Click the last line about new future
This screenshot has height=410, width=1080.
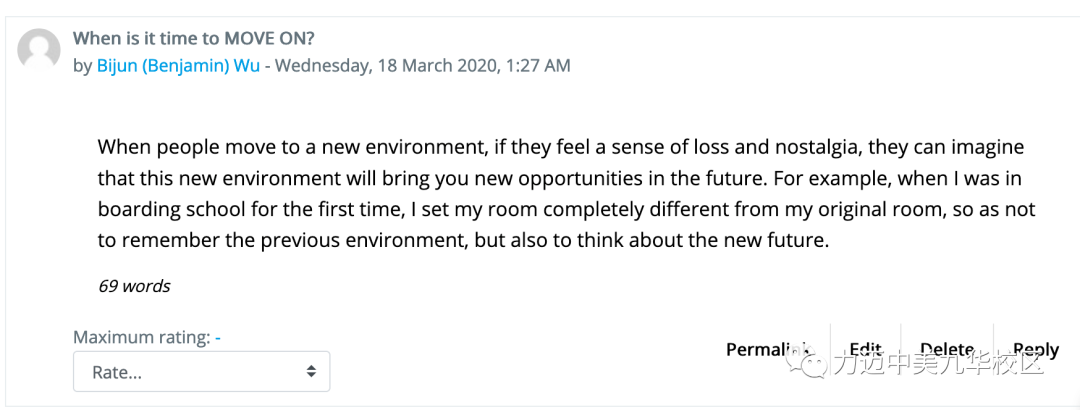tap(461, 241)
